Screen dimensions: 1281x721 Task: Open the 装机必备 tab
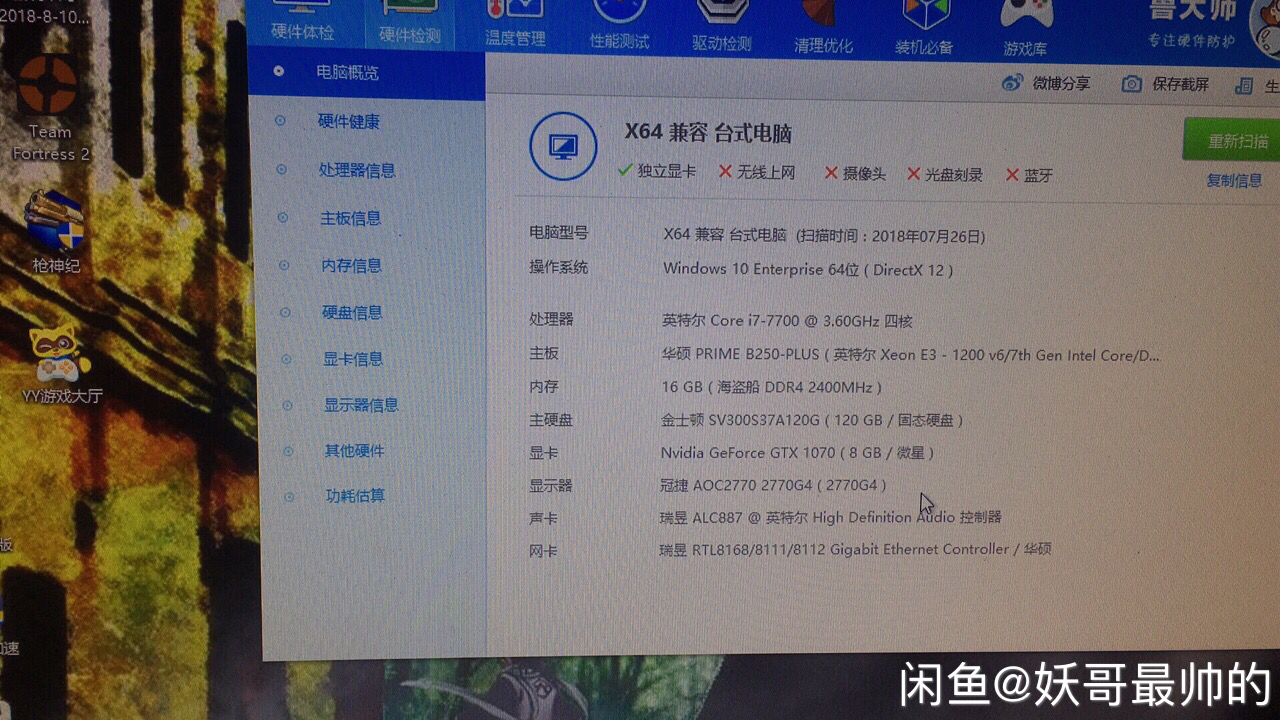(x=924, y=30)
